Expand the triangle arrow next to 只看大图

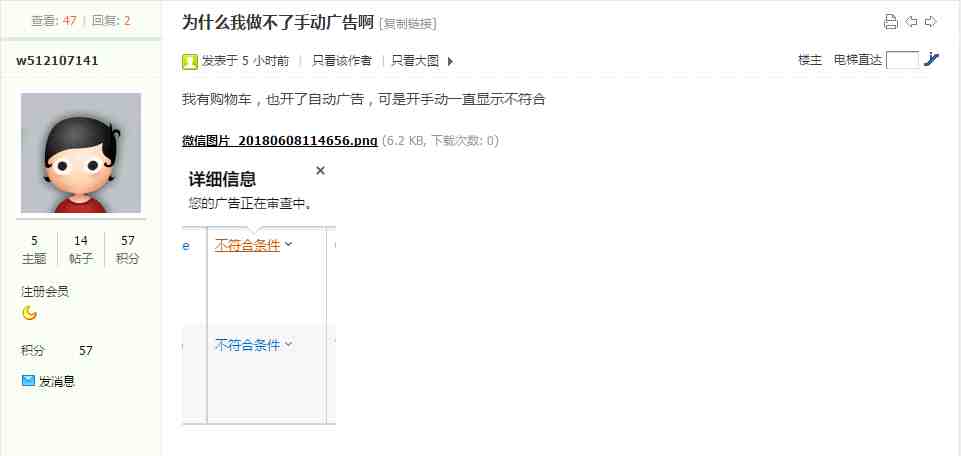point(450,61)
